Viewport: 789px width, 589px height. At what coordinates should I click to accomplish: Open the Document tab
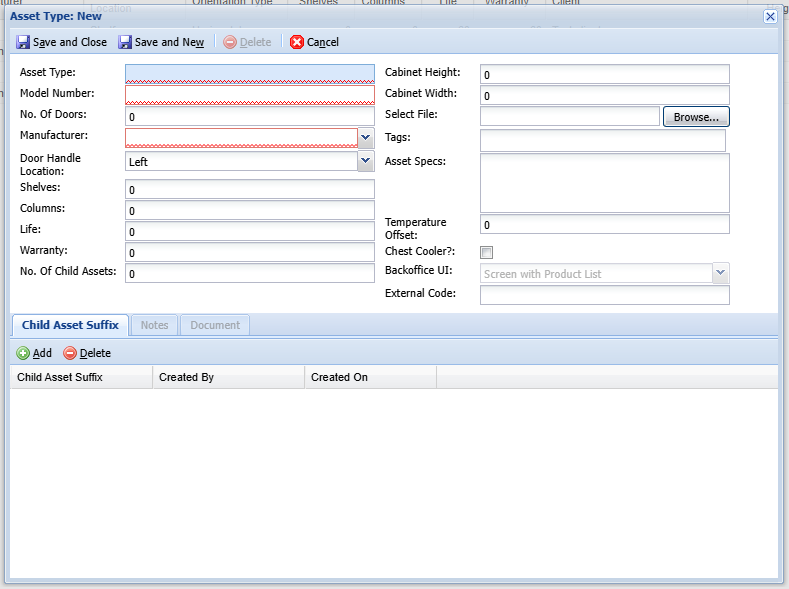(215, 325)
